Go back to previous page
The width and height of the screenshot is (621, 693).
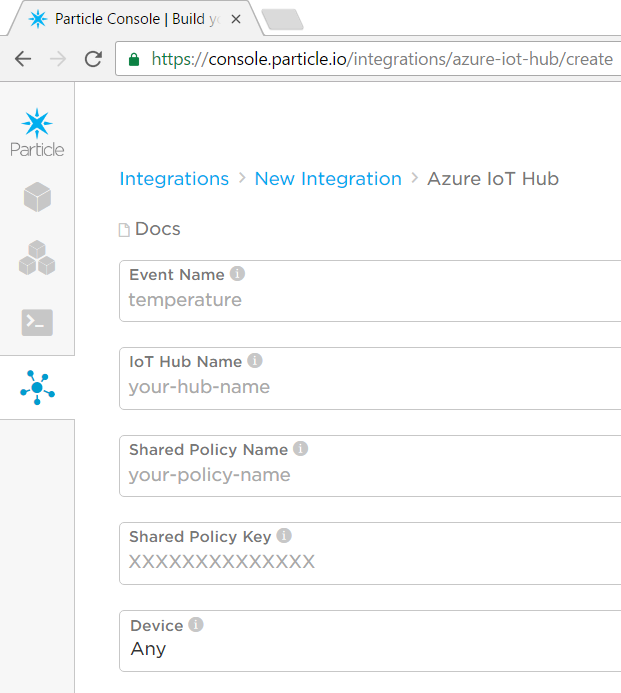[x=22, y=59]
